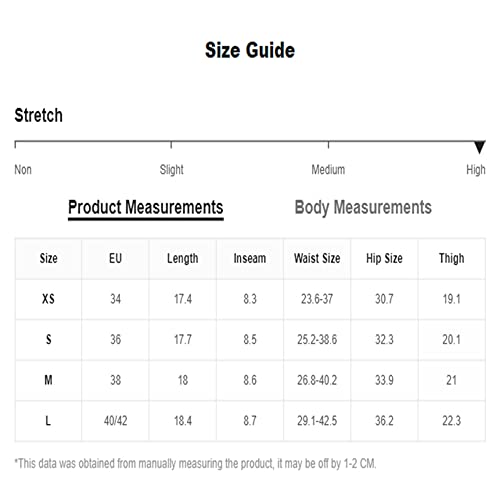Click the Size column header
The height and width of the screenshot is (500, 500).
(x=49, y=258)
